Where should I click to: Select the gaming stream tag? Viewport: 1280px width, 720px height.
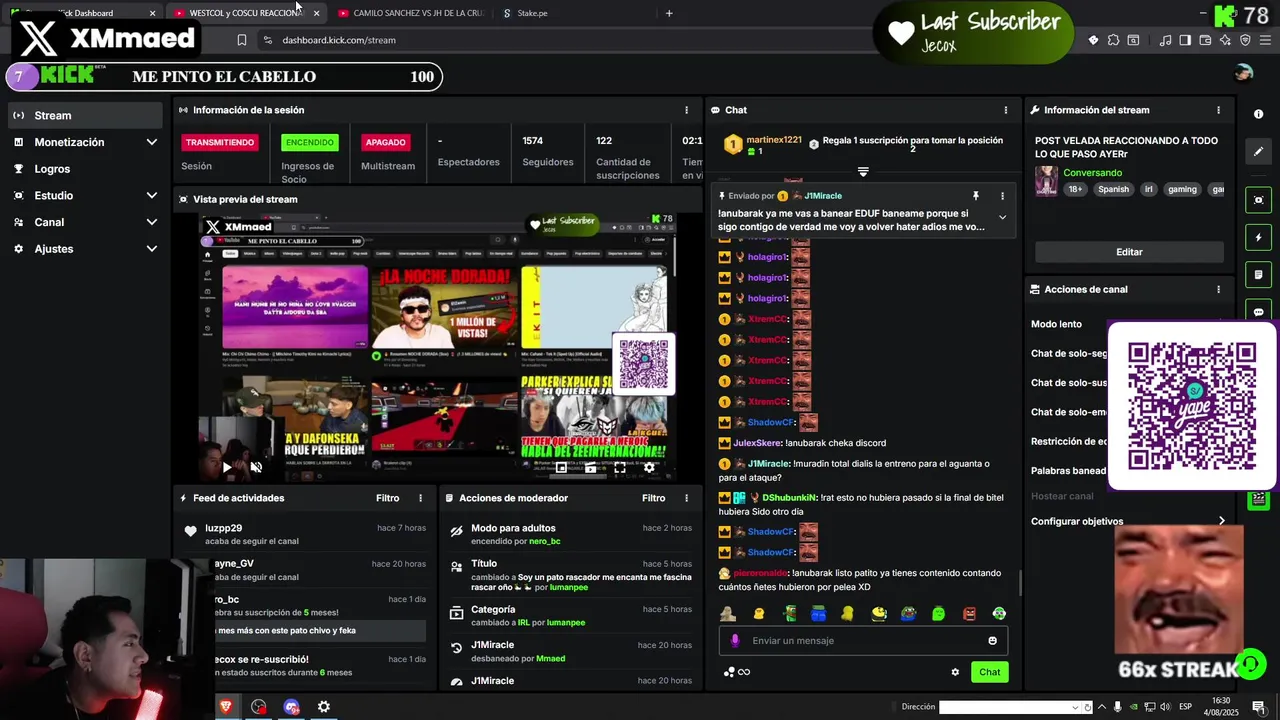point(1182,189)
